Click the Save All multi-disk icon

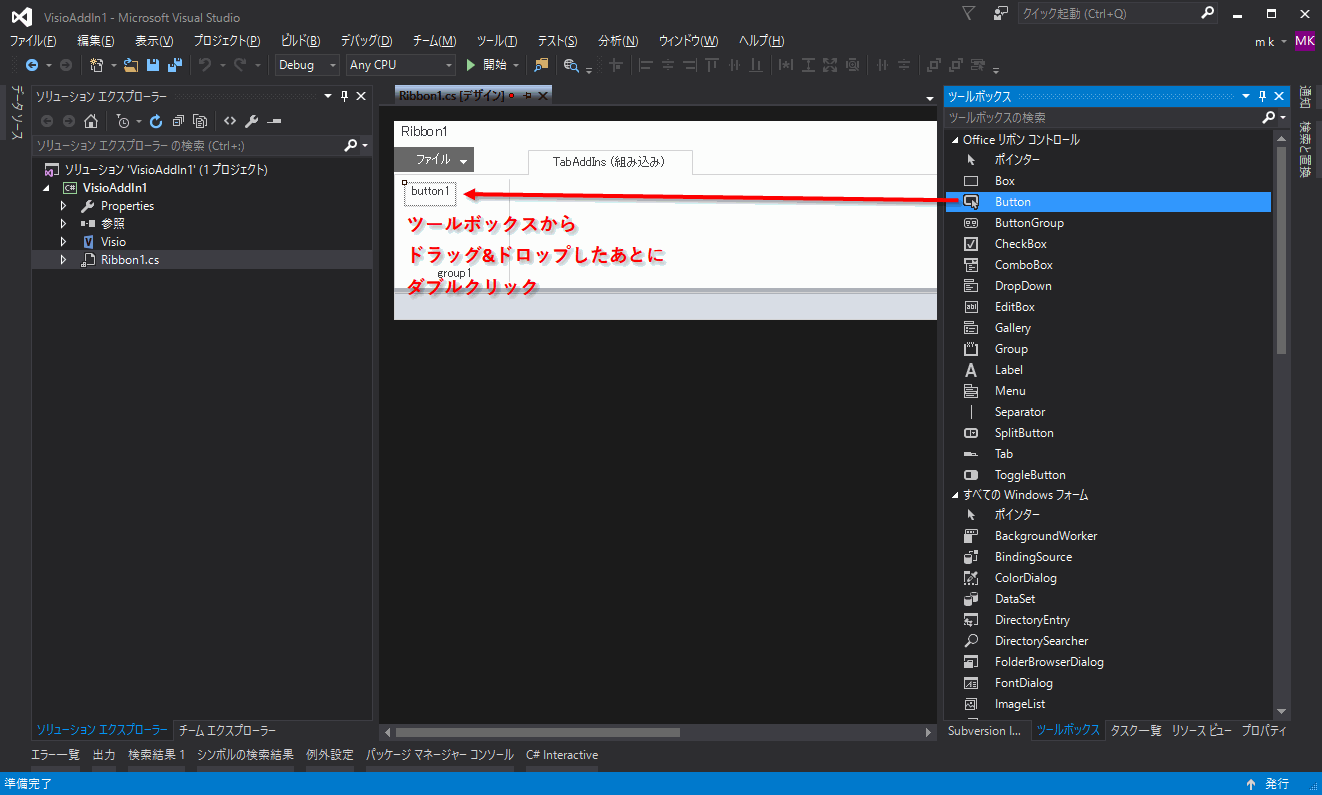[x=174, y=65]
